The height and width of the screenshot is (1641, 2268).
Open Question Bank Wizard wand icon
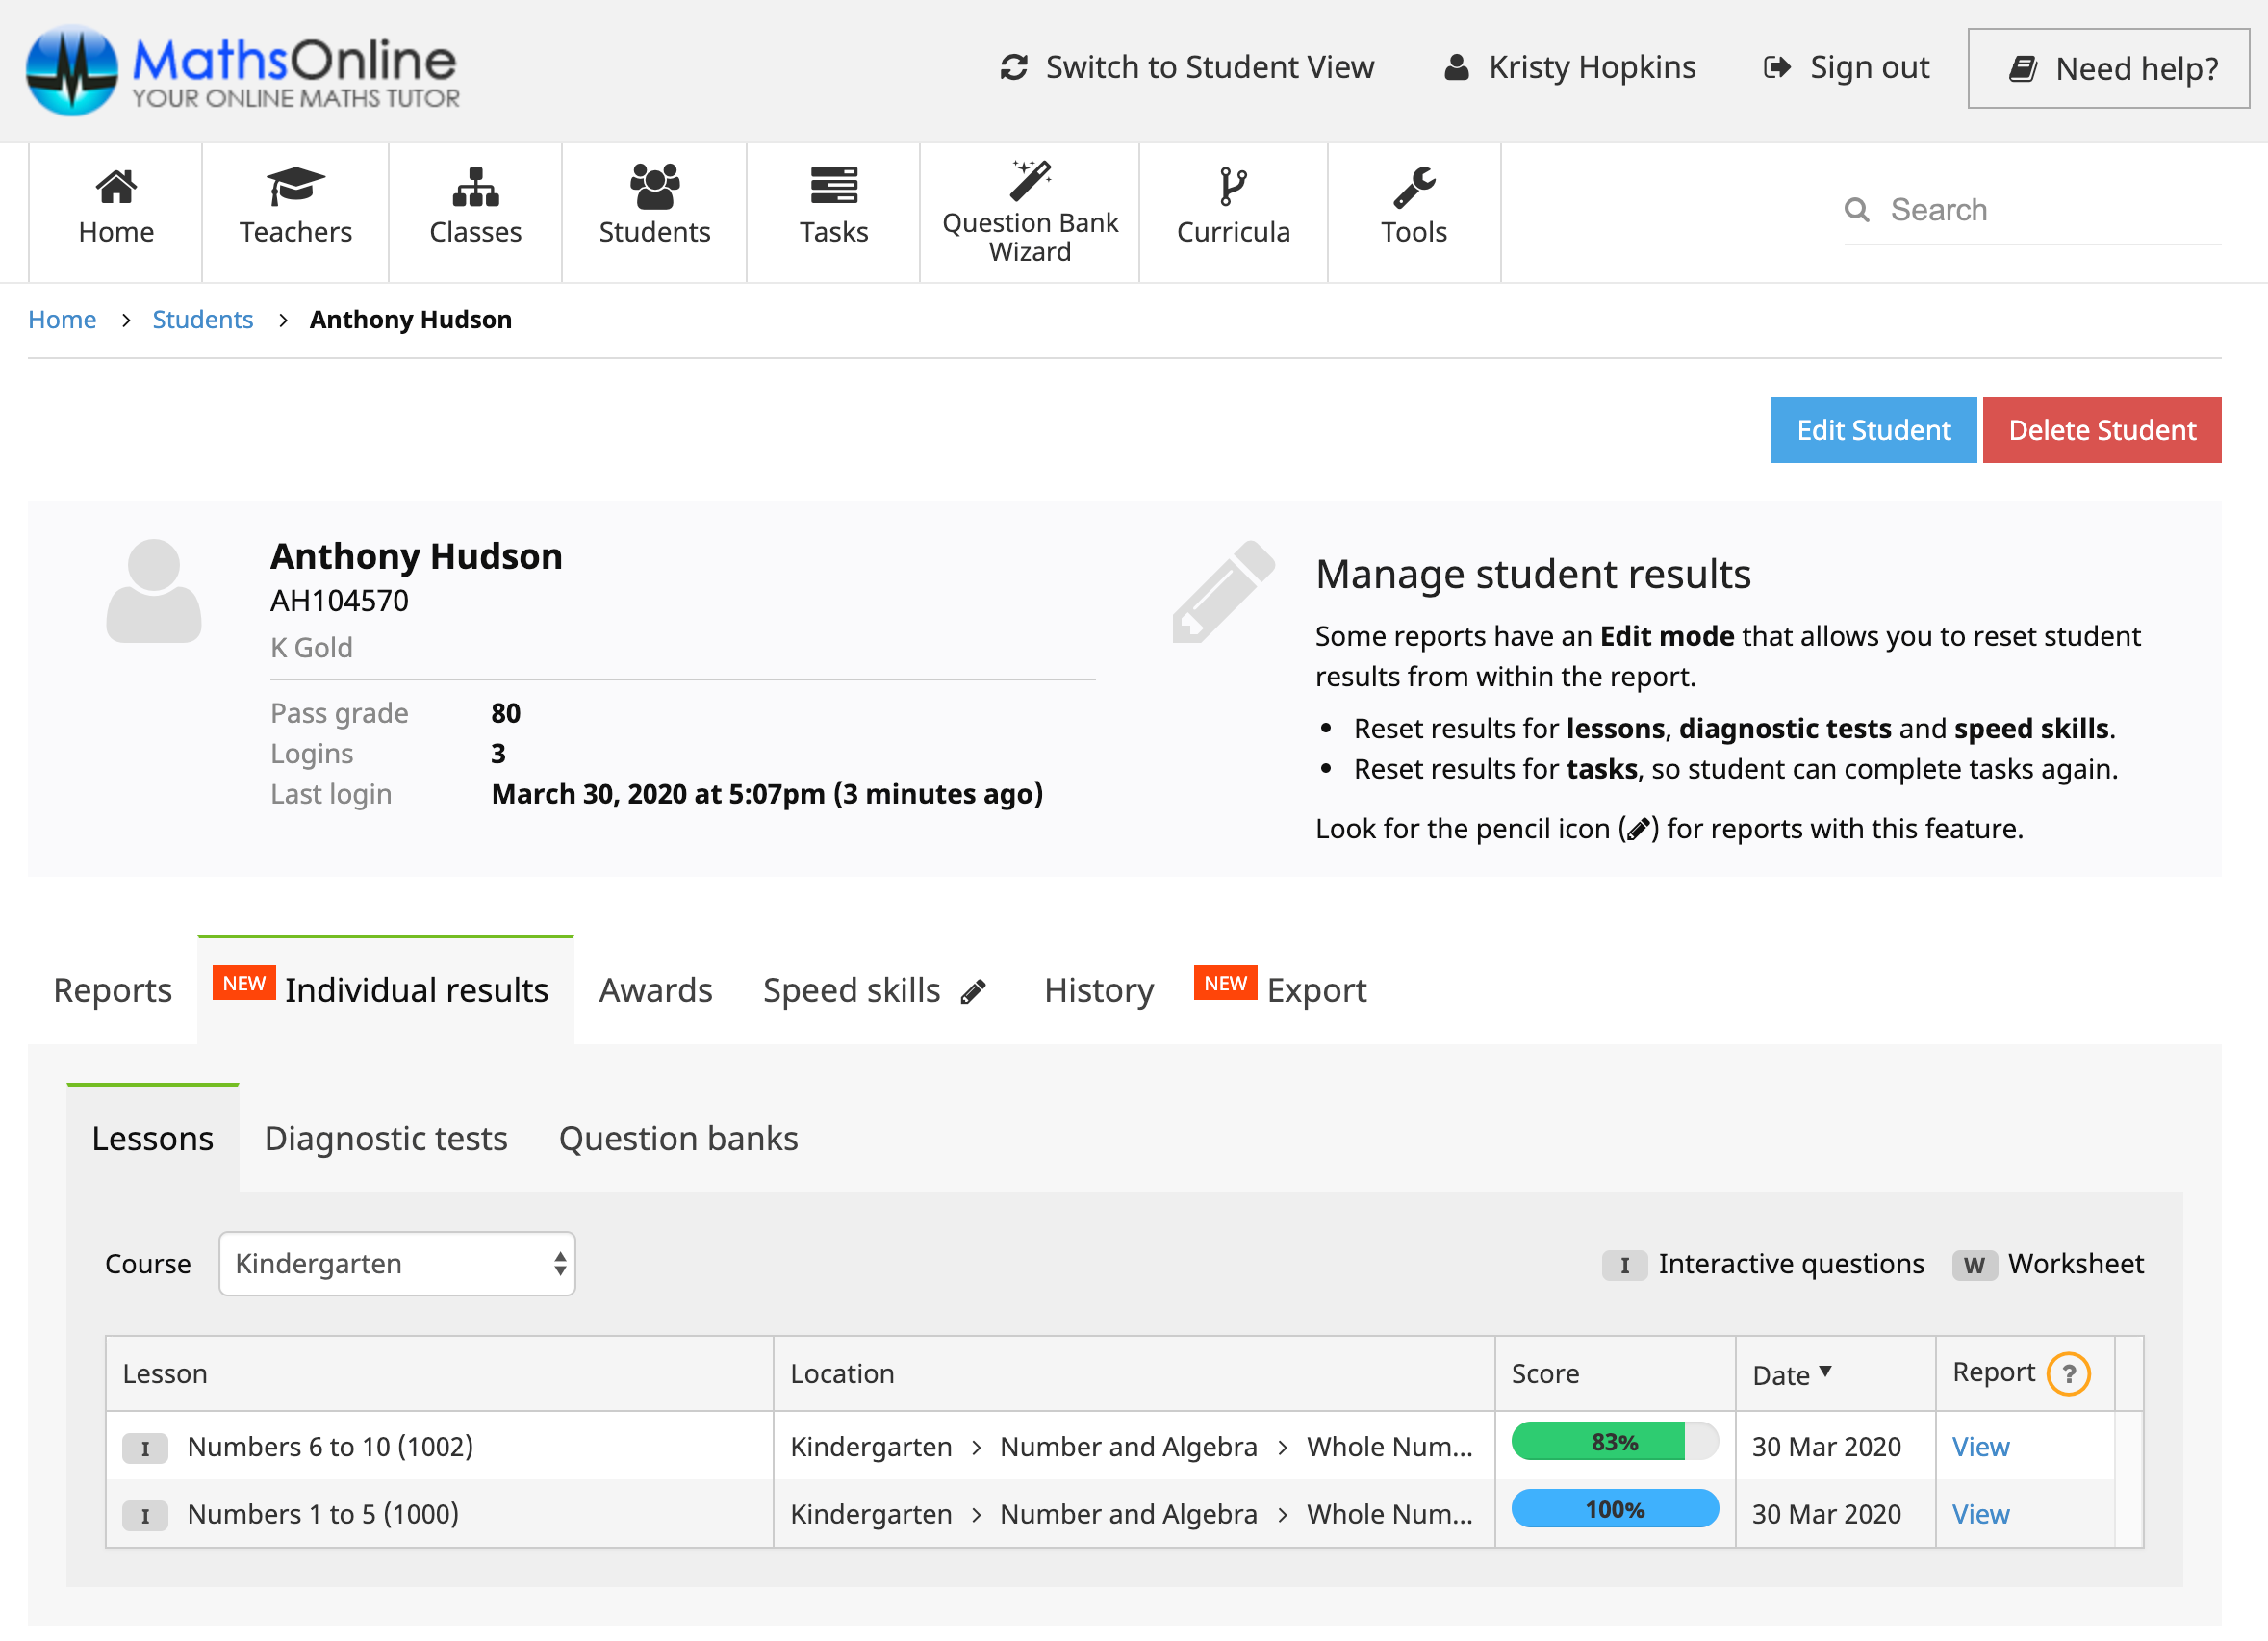pos(1029,182)
